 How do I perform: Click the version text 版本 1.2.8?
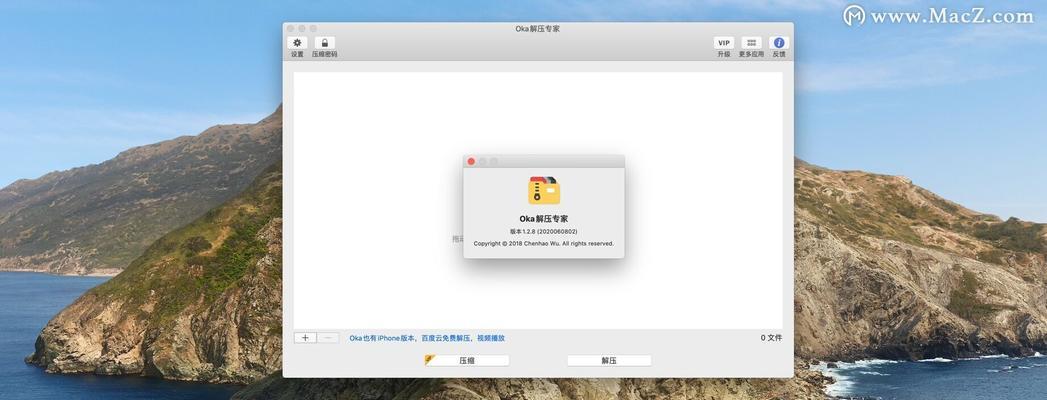pyautogui.click(x=544, y=231)
